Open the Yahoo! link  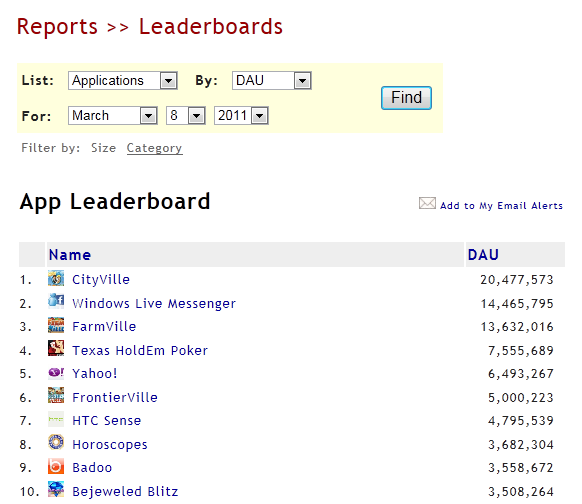click(95, 373)
